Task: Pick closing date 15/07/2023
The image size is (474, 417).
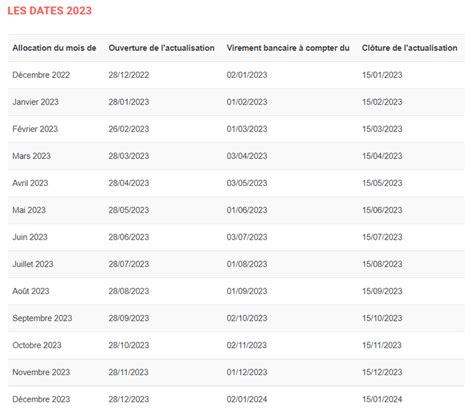Action: (382, 237)
